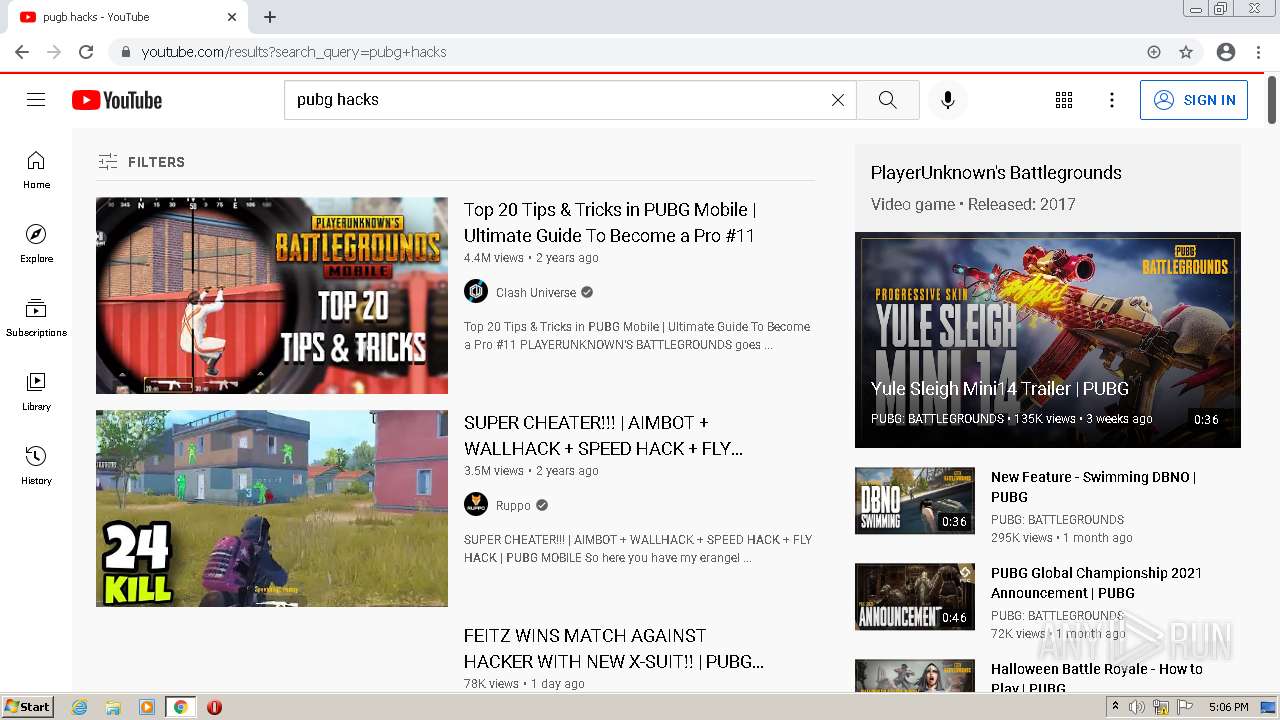
Task: Open volume control in system tray
Action: [x=1137, y=707]
